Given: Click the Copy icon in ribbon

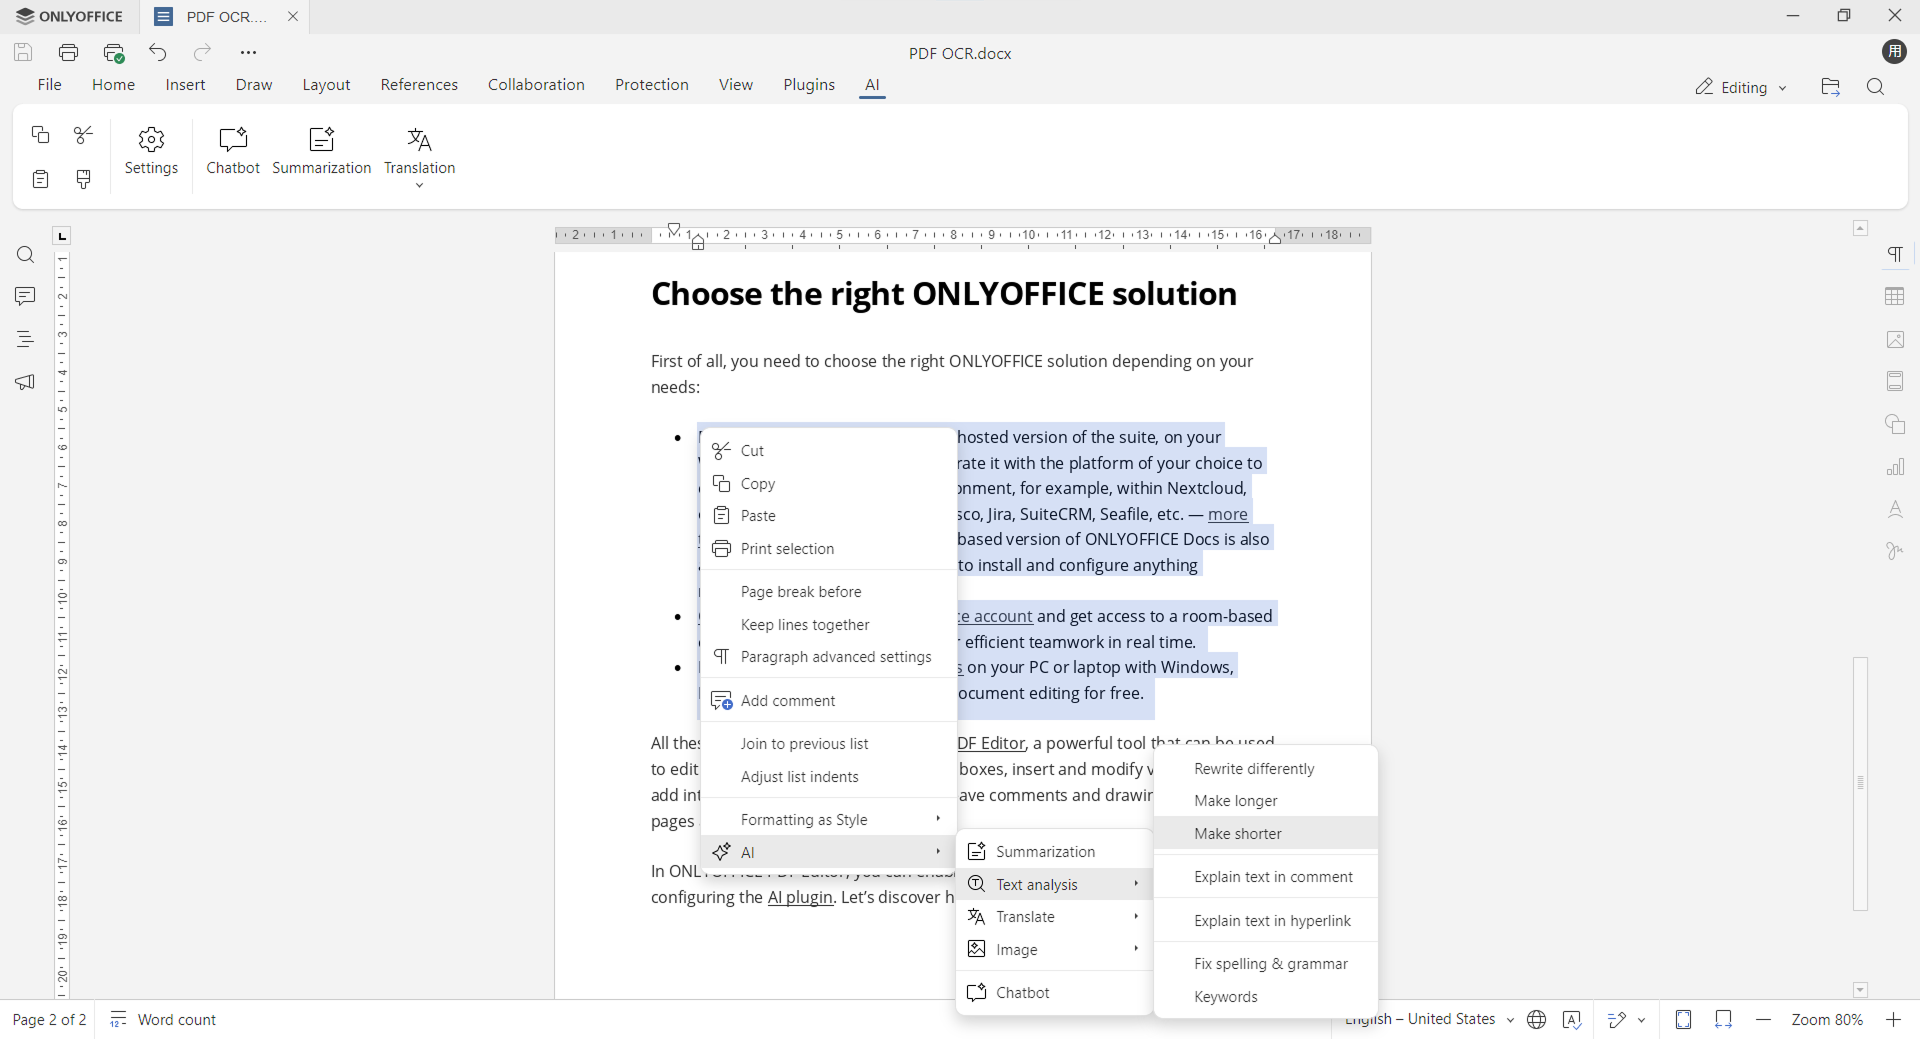Looking at the screenshot, I should coord(40,134).
